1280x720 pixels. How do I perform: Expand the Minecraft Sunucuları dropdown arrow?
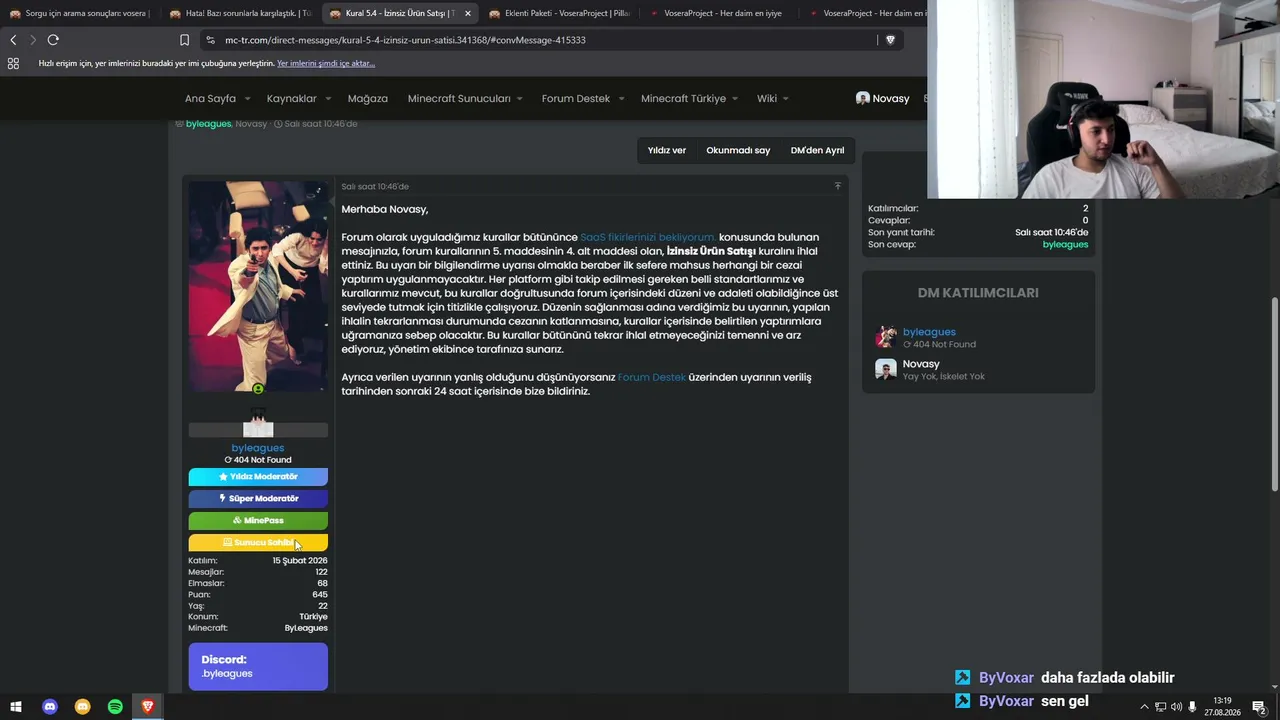519,99
